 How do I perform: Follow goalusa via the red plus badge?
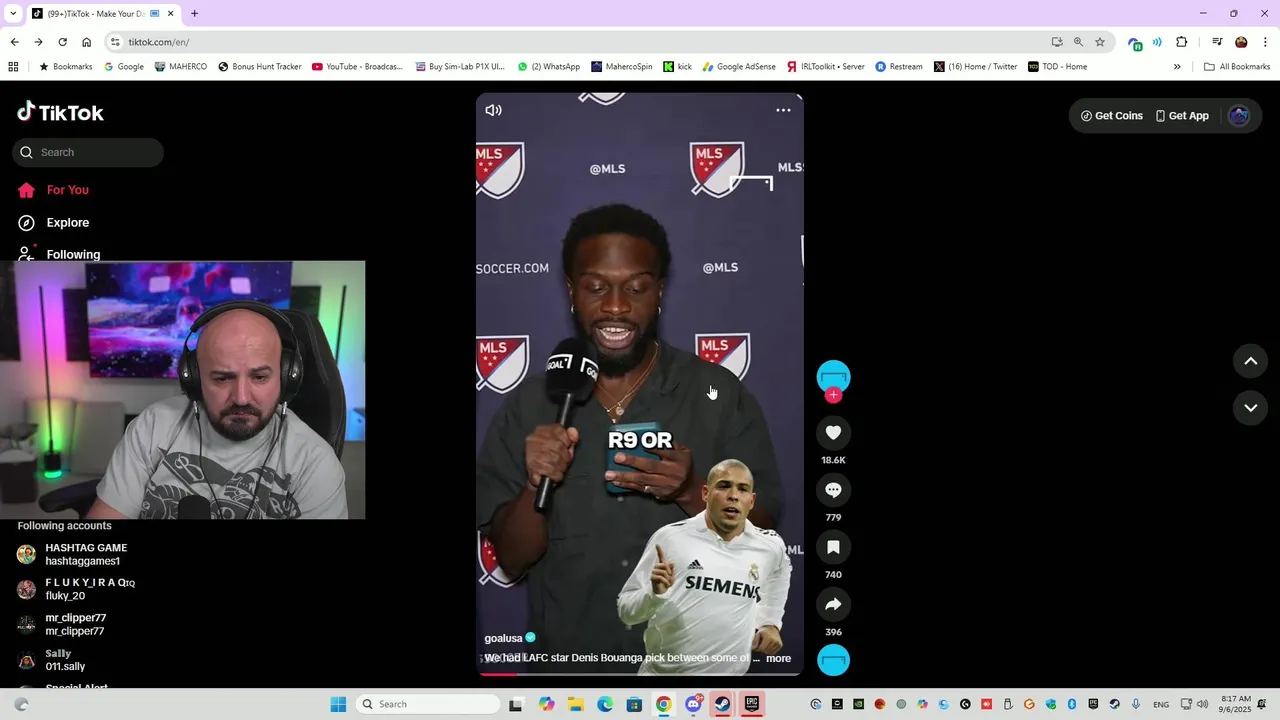(833, 395)
